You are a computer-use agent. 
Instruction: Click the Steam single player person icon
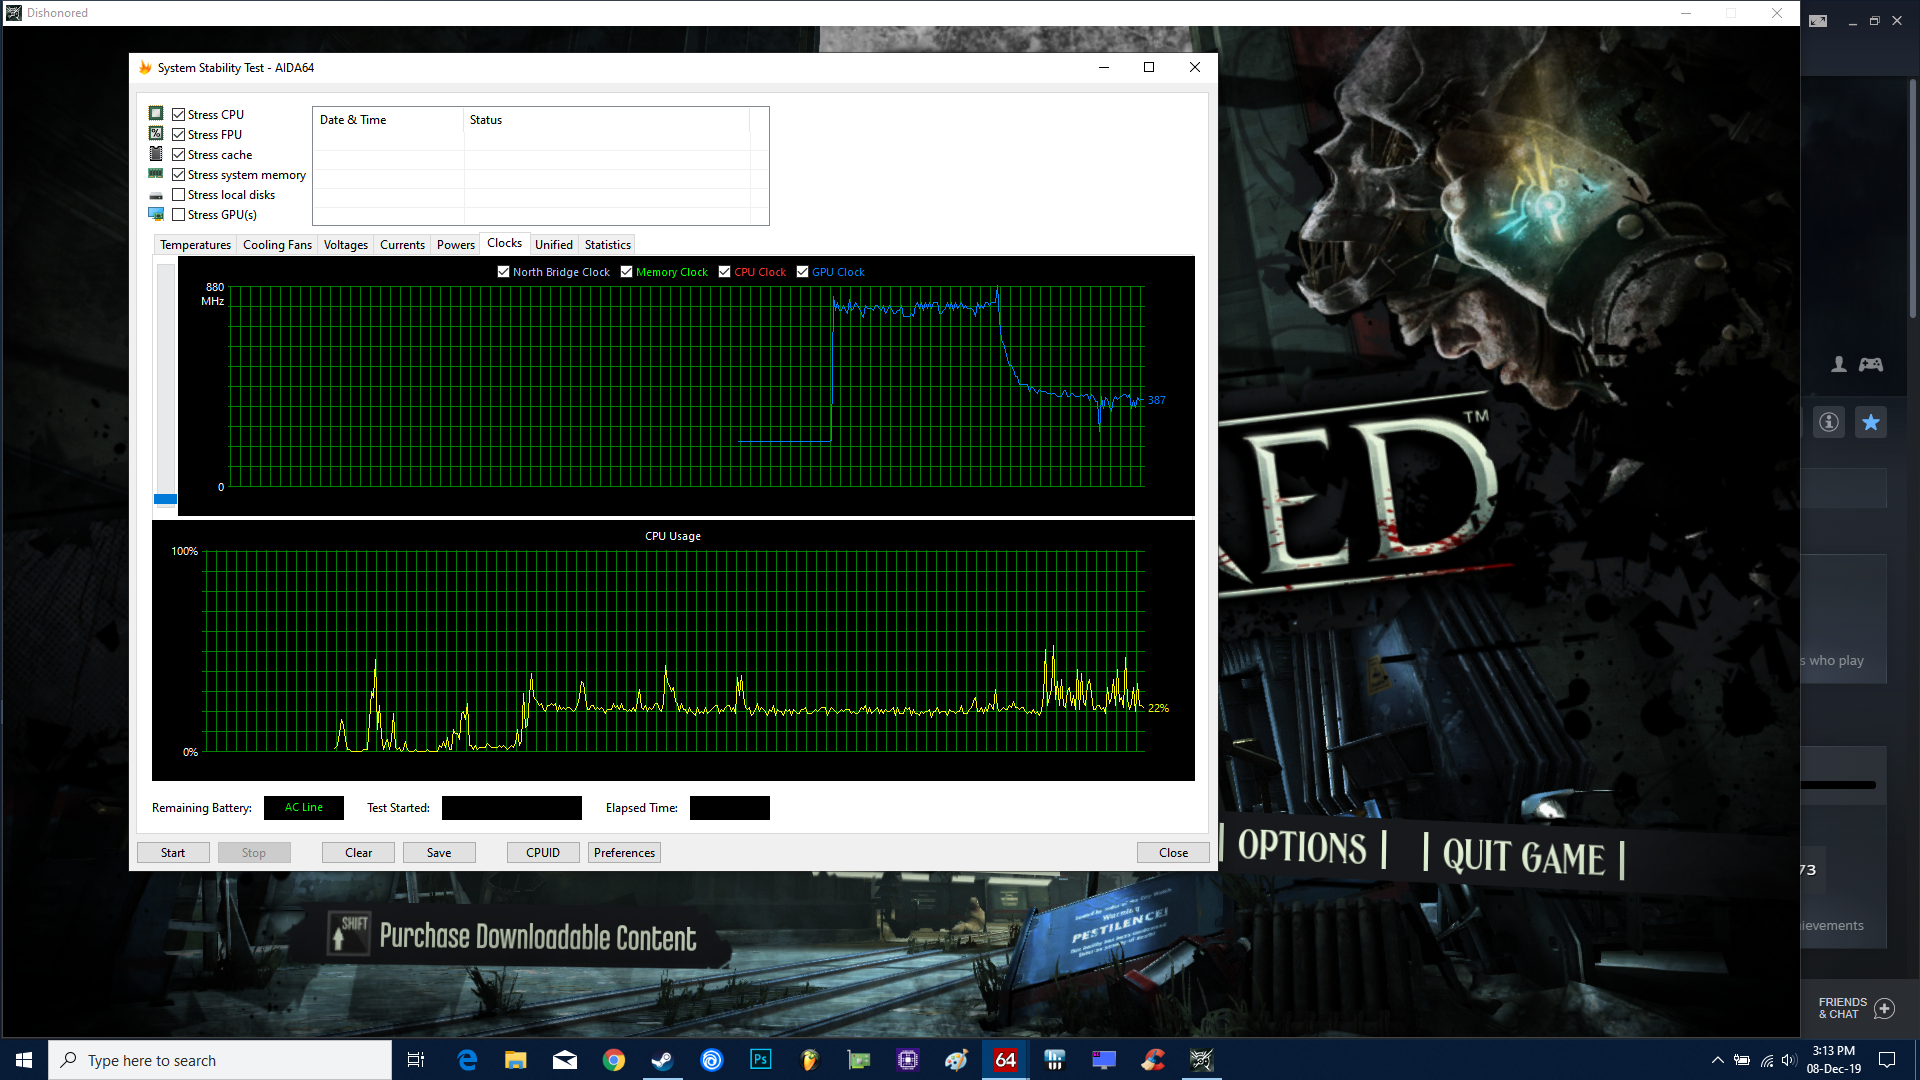click(1839, 365)
